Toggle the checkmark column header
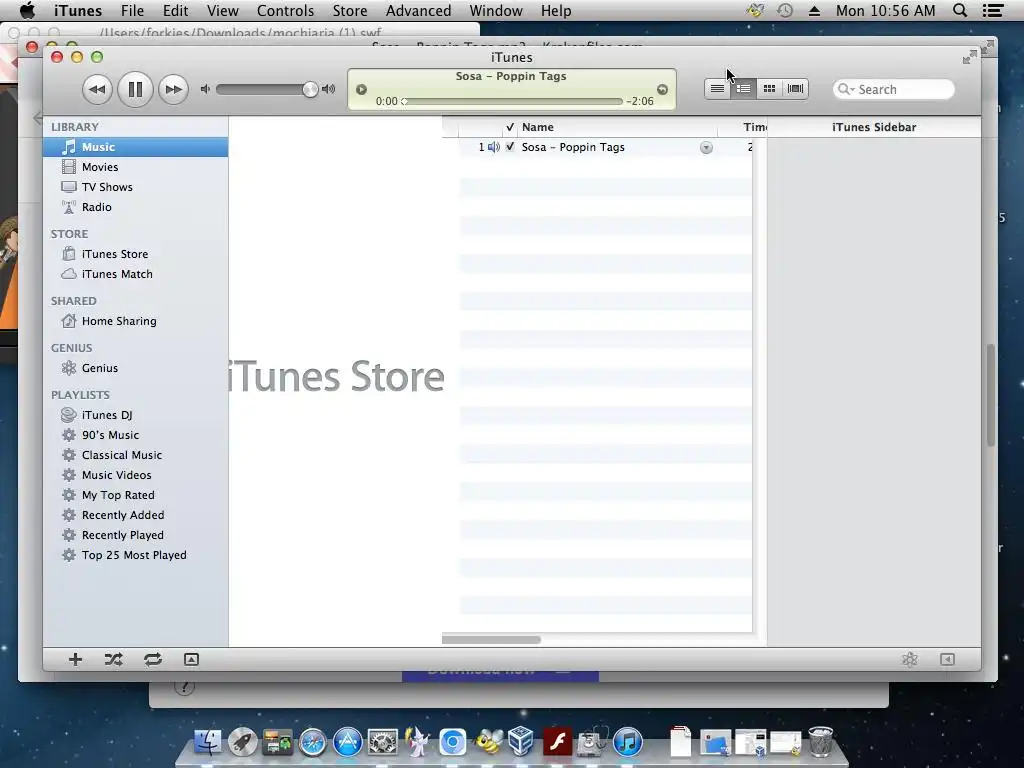 [x=510, y=127]
